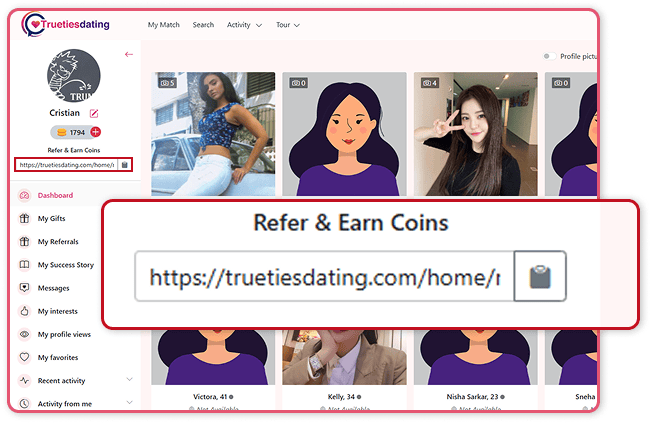Click the red plus add-coins icon
Viewport: 651px width, 423px height.
coord(95,132)
